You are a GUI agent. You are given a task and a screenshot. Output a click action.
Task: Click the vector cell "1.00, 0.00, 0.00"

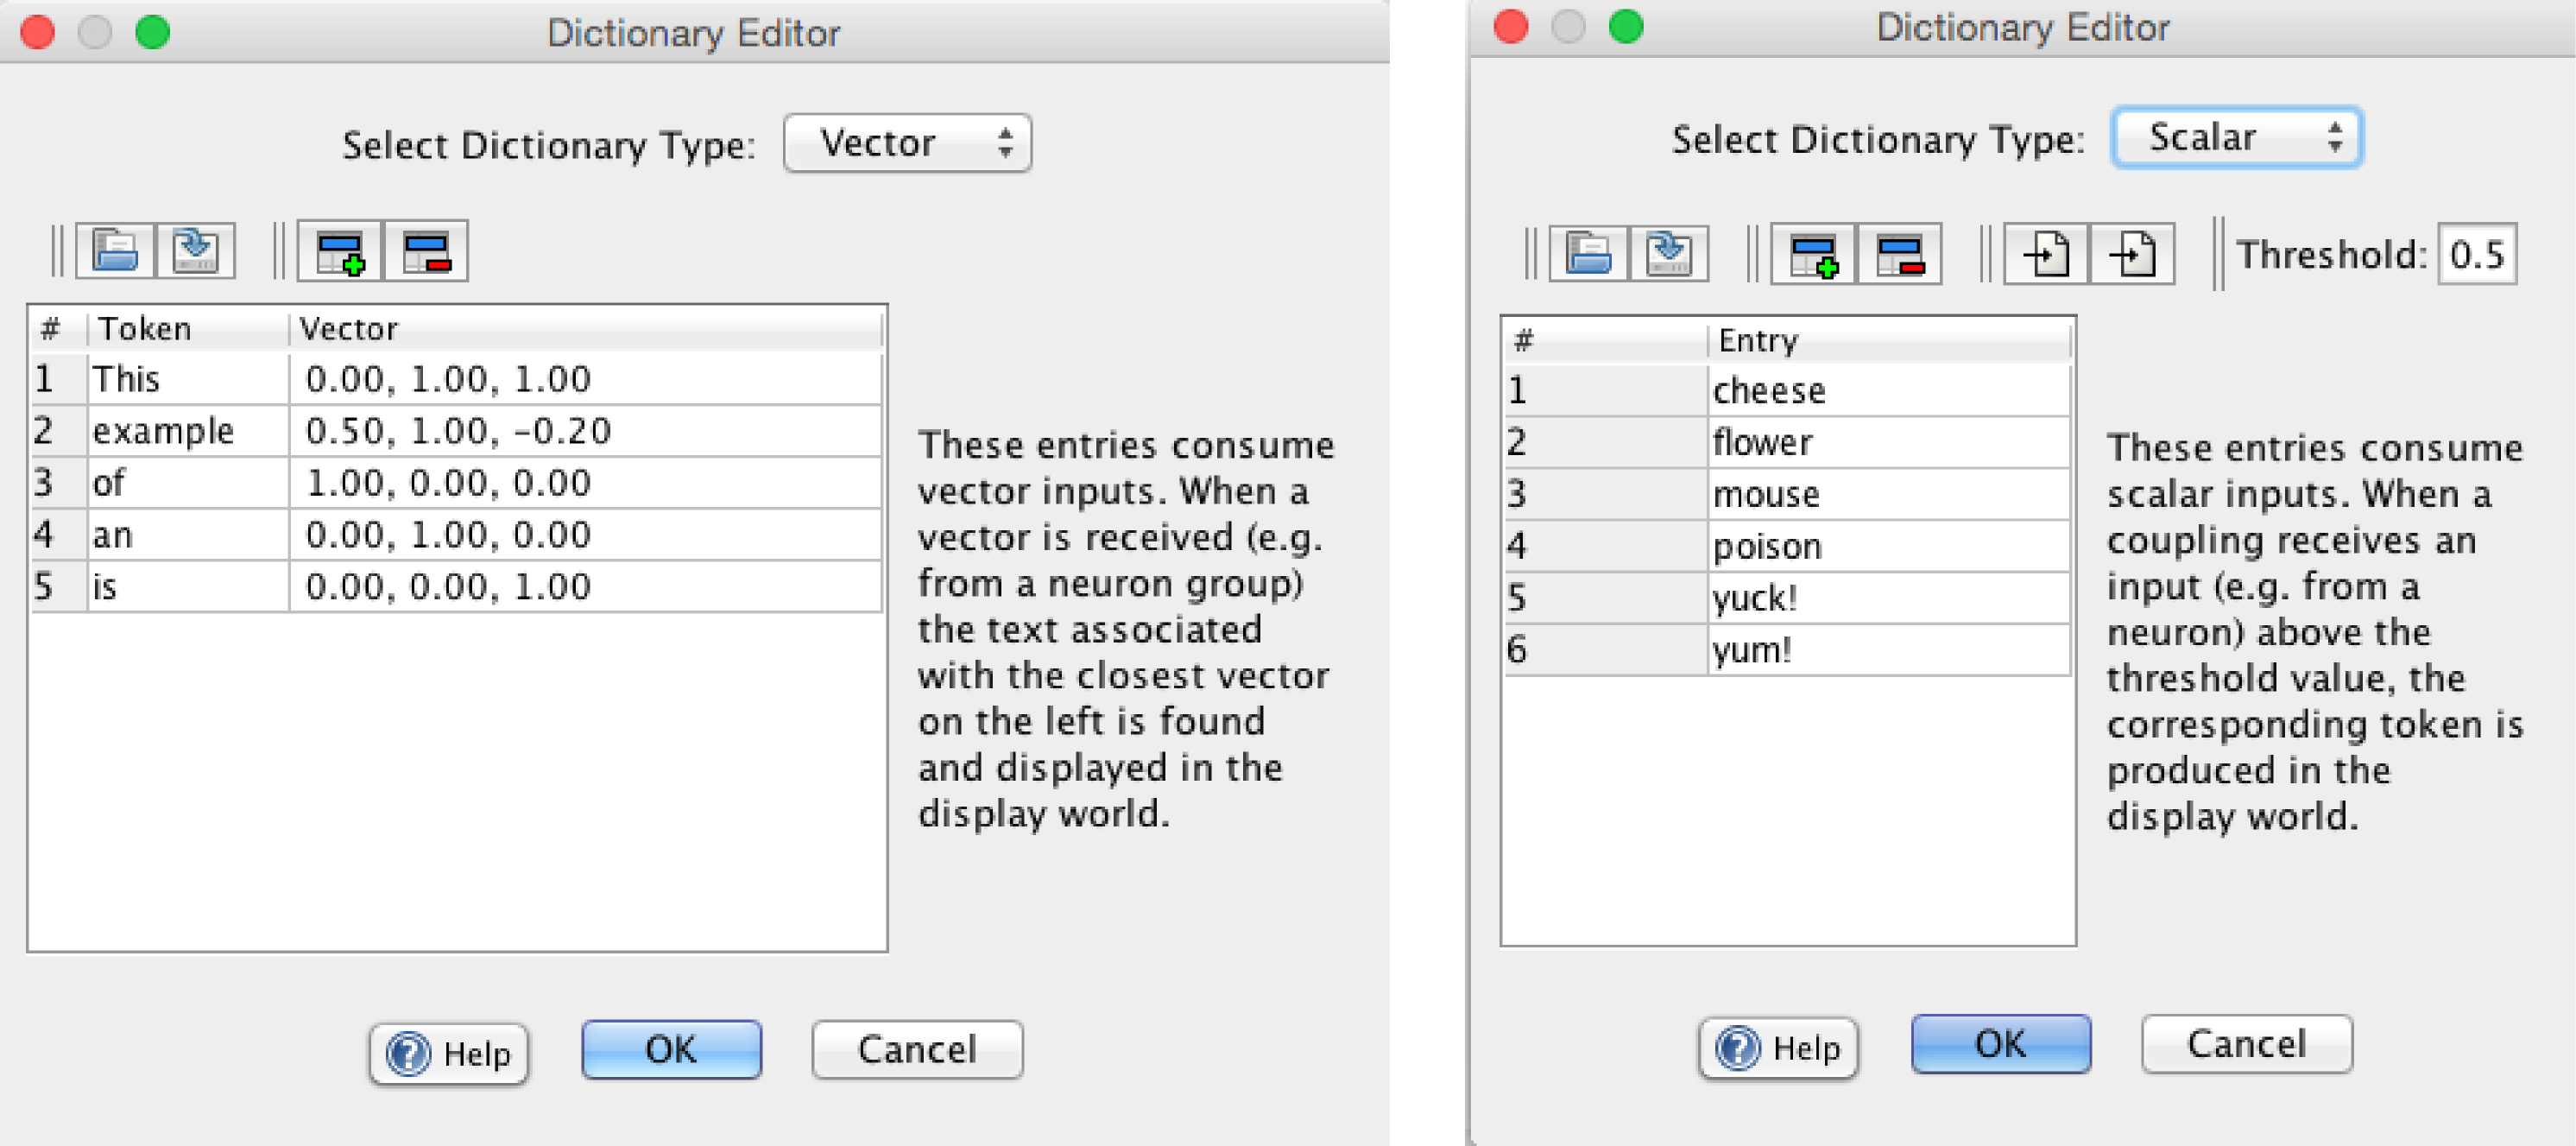pyautogui.click(x=448, y=483)
